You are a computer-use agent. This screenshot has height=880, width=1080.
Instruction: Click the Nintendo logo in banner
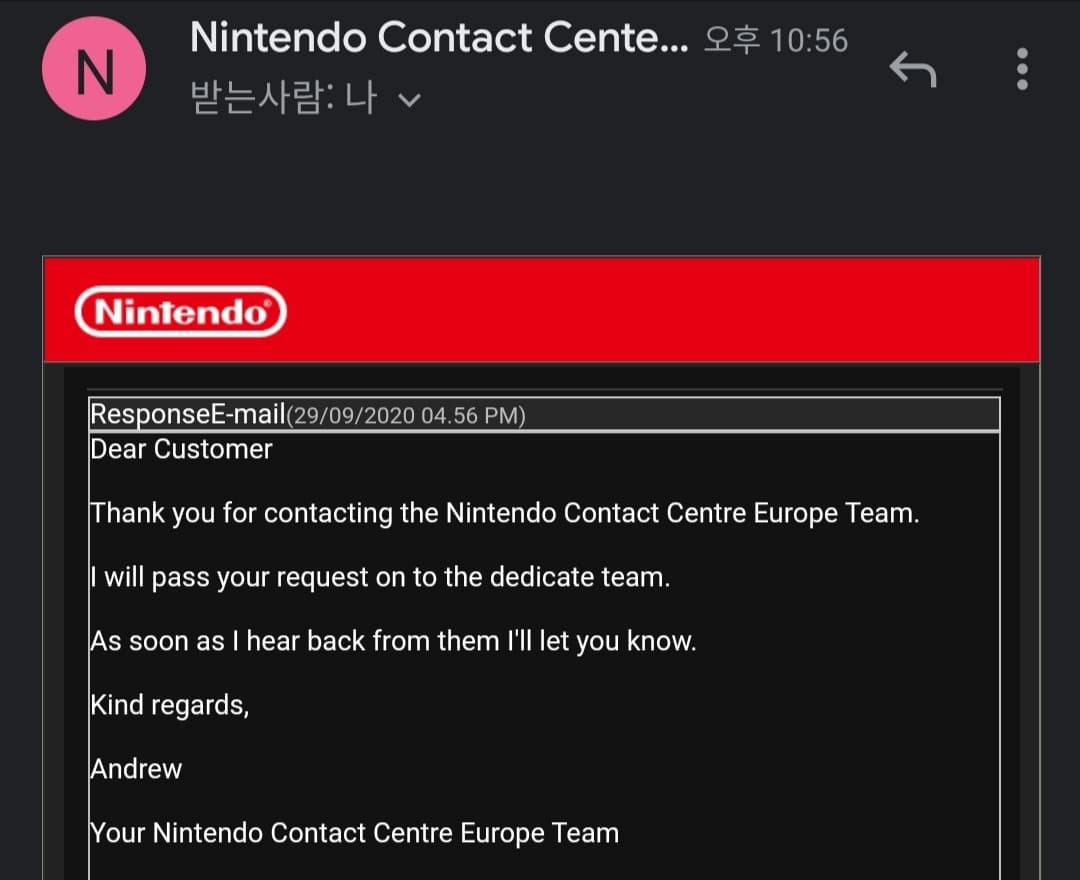[x=181, y=312]
